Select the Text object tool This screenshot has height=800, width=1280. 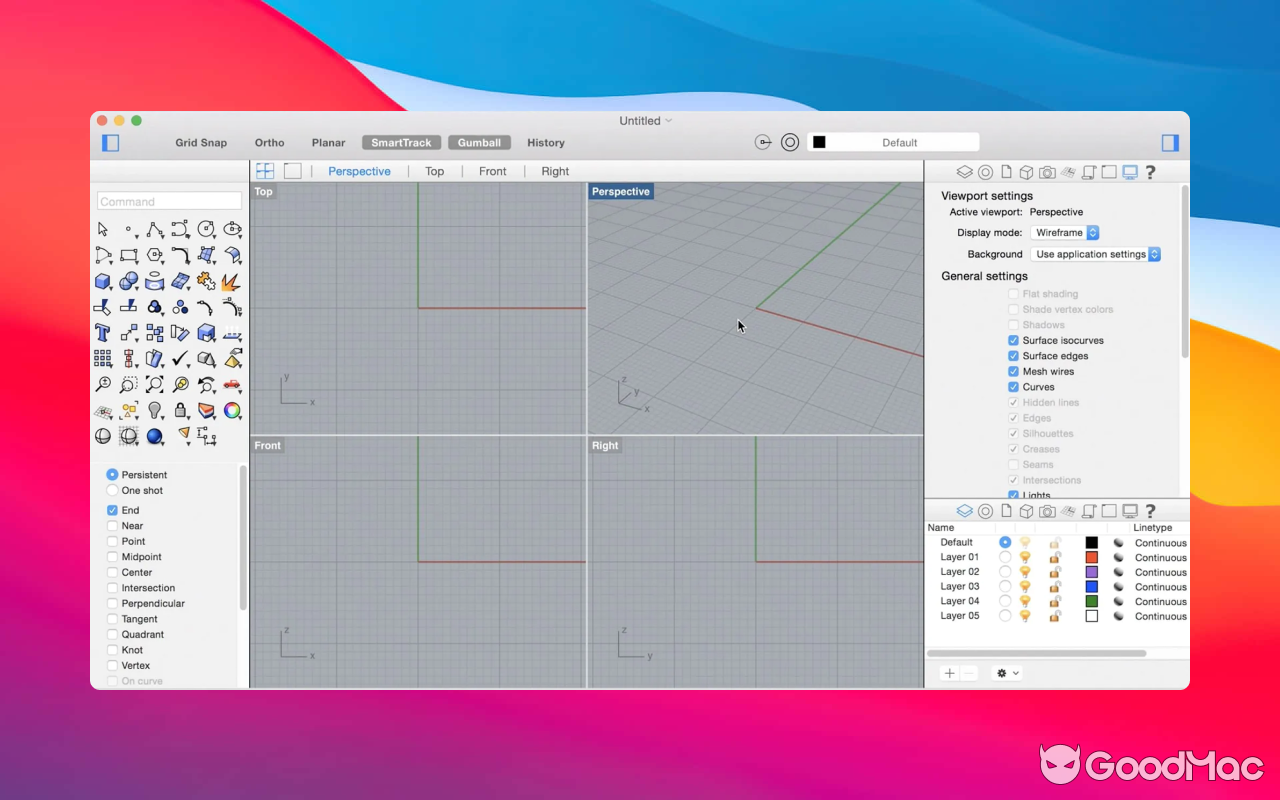(102, 333)
